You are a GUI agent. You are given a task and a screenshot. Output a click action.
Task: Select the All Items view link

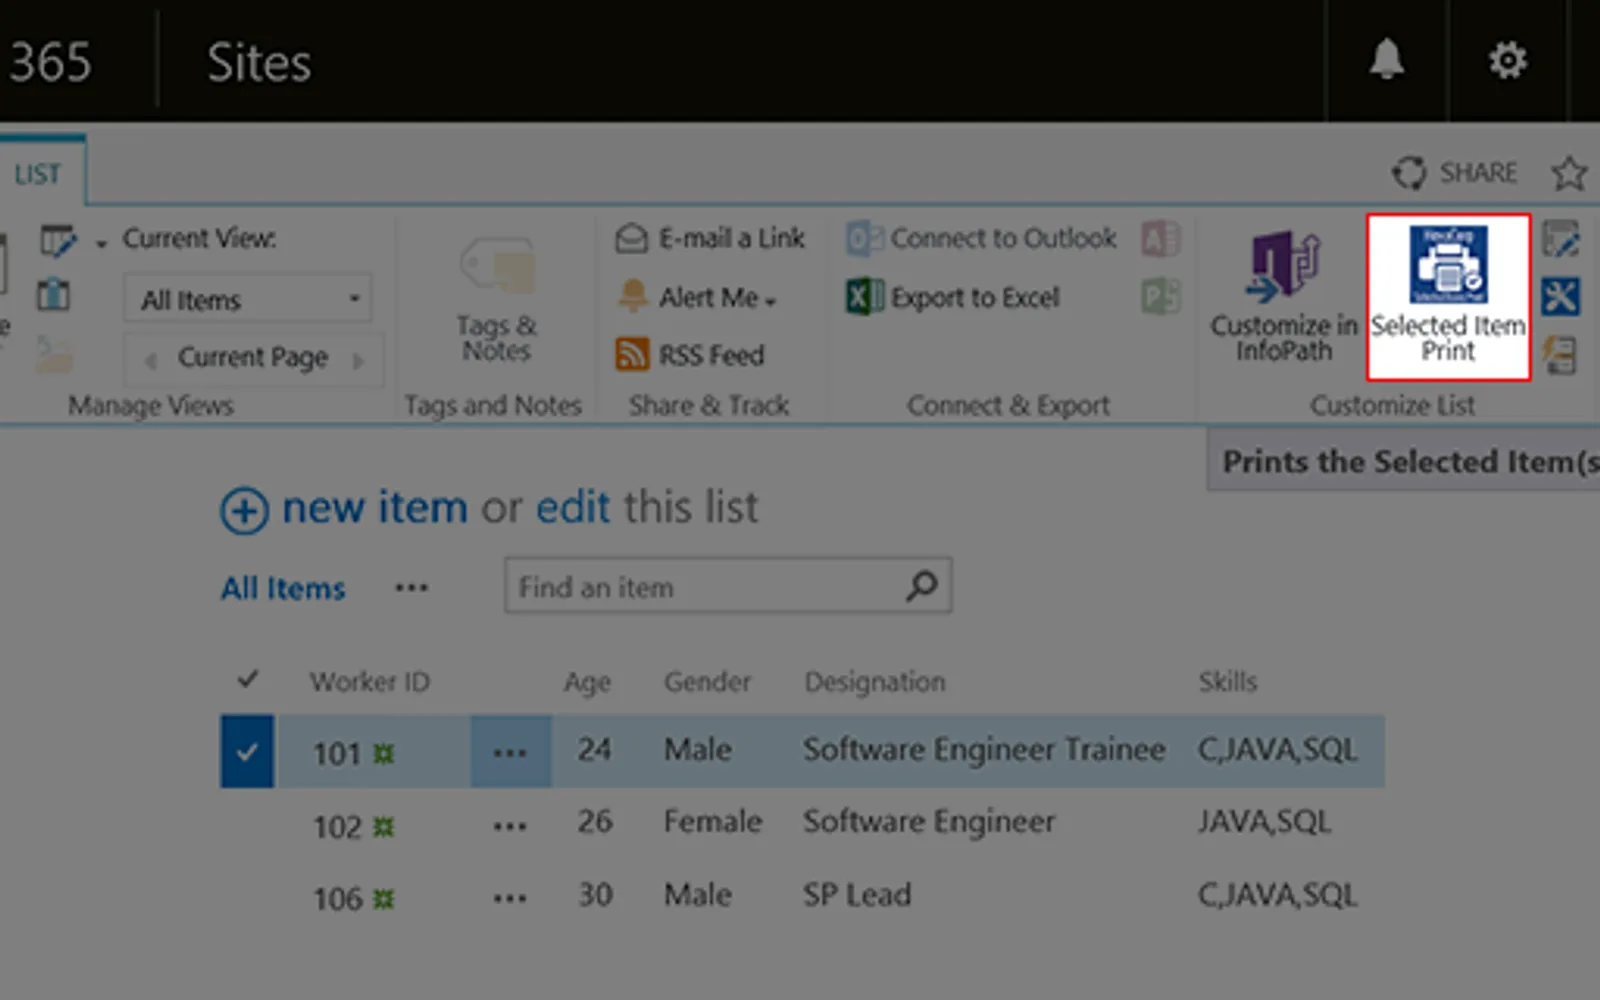tap(283, 588)
